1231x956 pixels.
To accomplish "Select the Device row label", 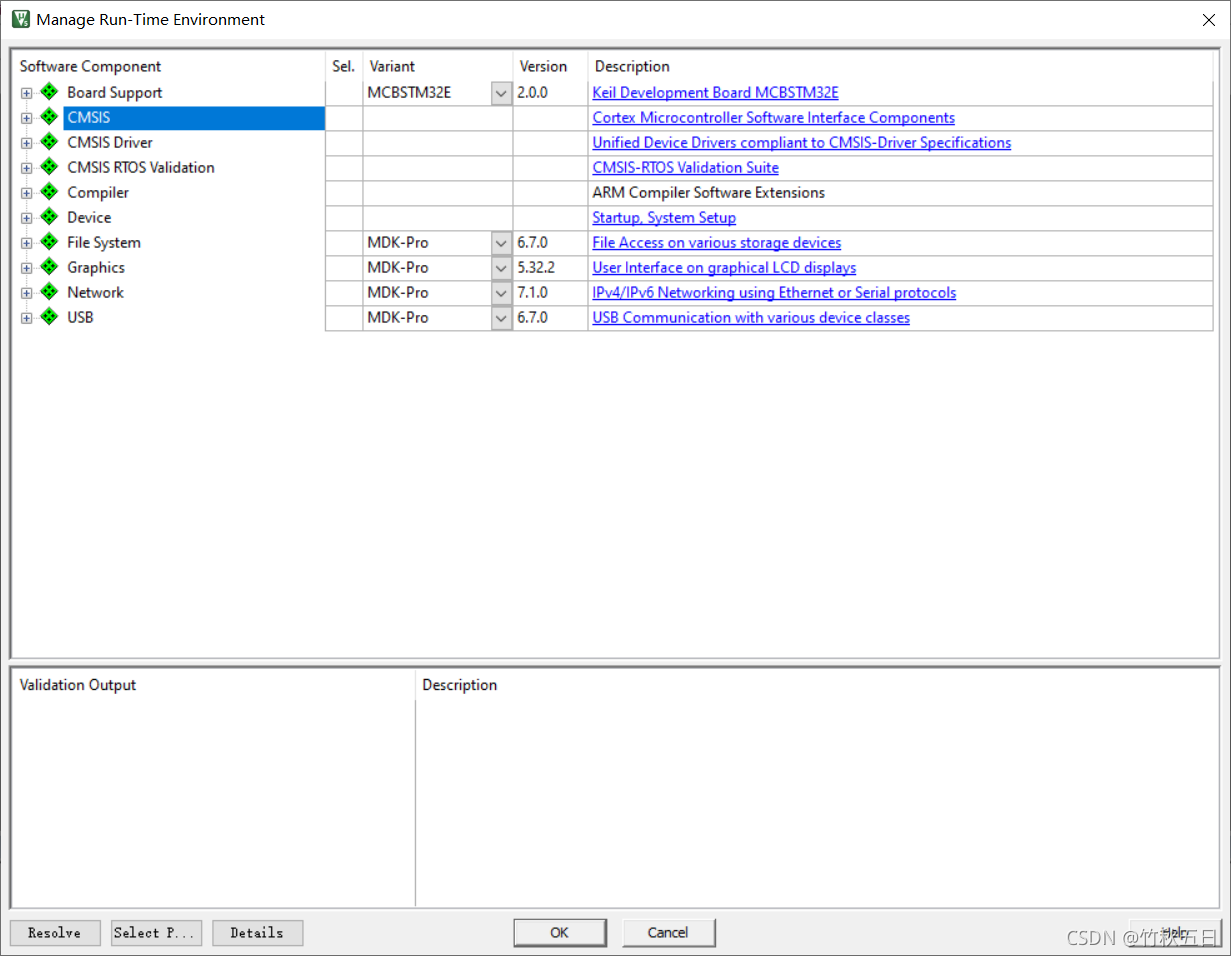I will tap(89, 218).
